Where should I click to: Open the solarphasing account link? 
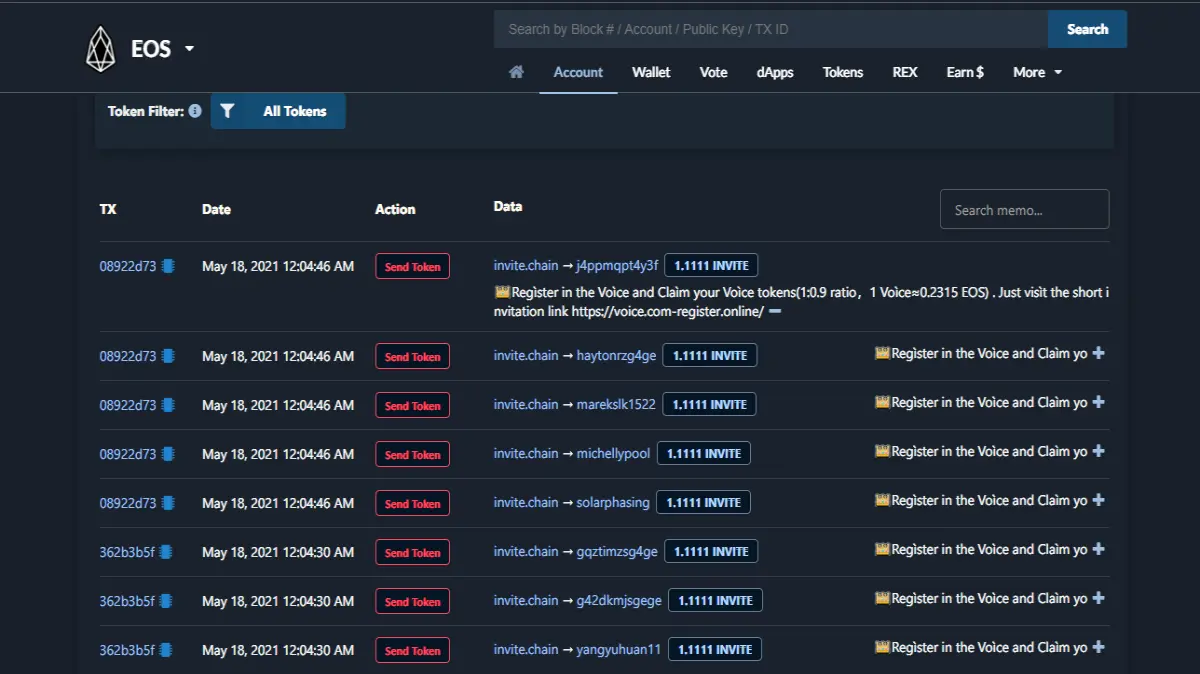point(613,502)
